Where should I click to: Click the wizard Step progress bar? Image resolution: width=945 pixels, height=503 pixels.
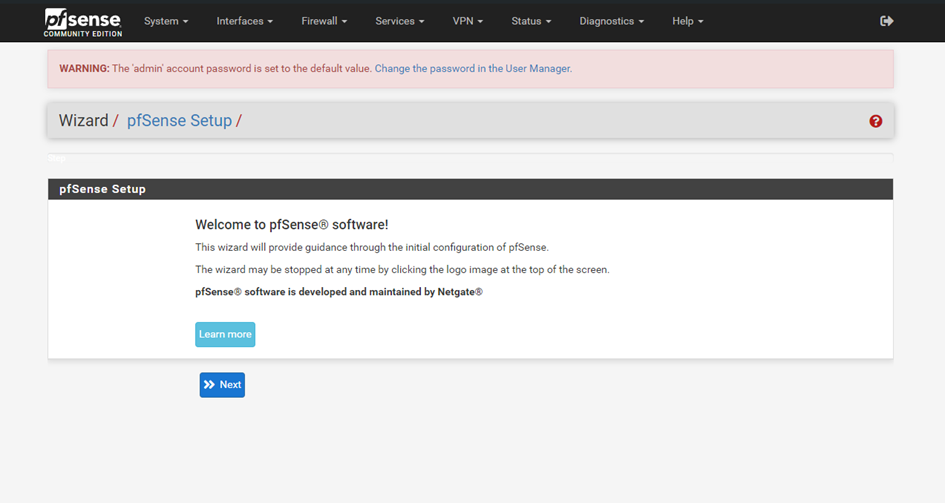pos(470,158)
